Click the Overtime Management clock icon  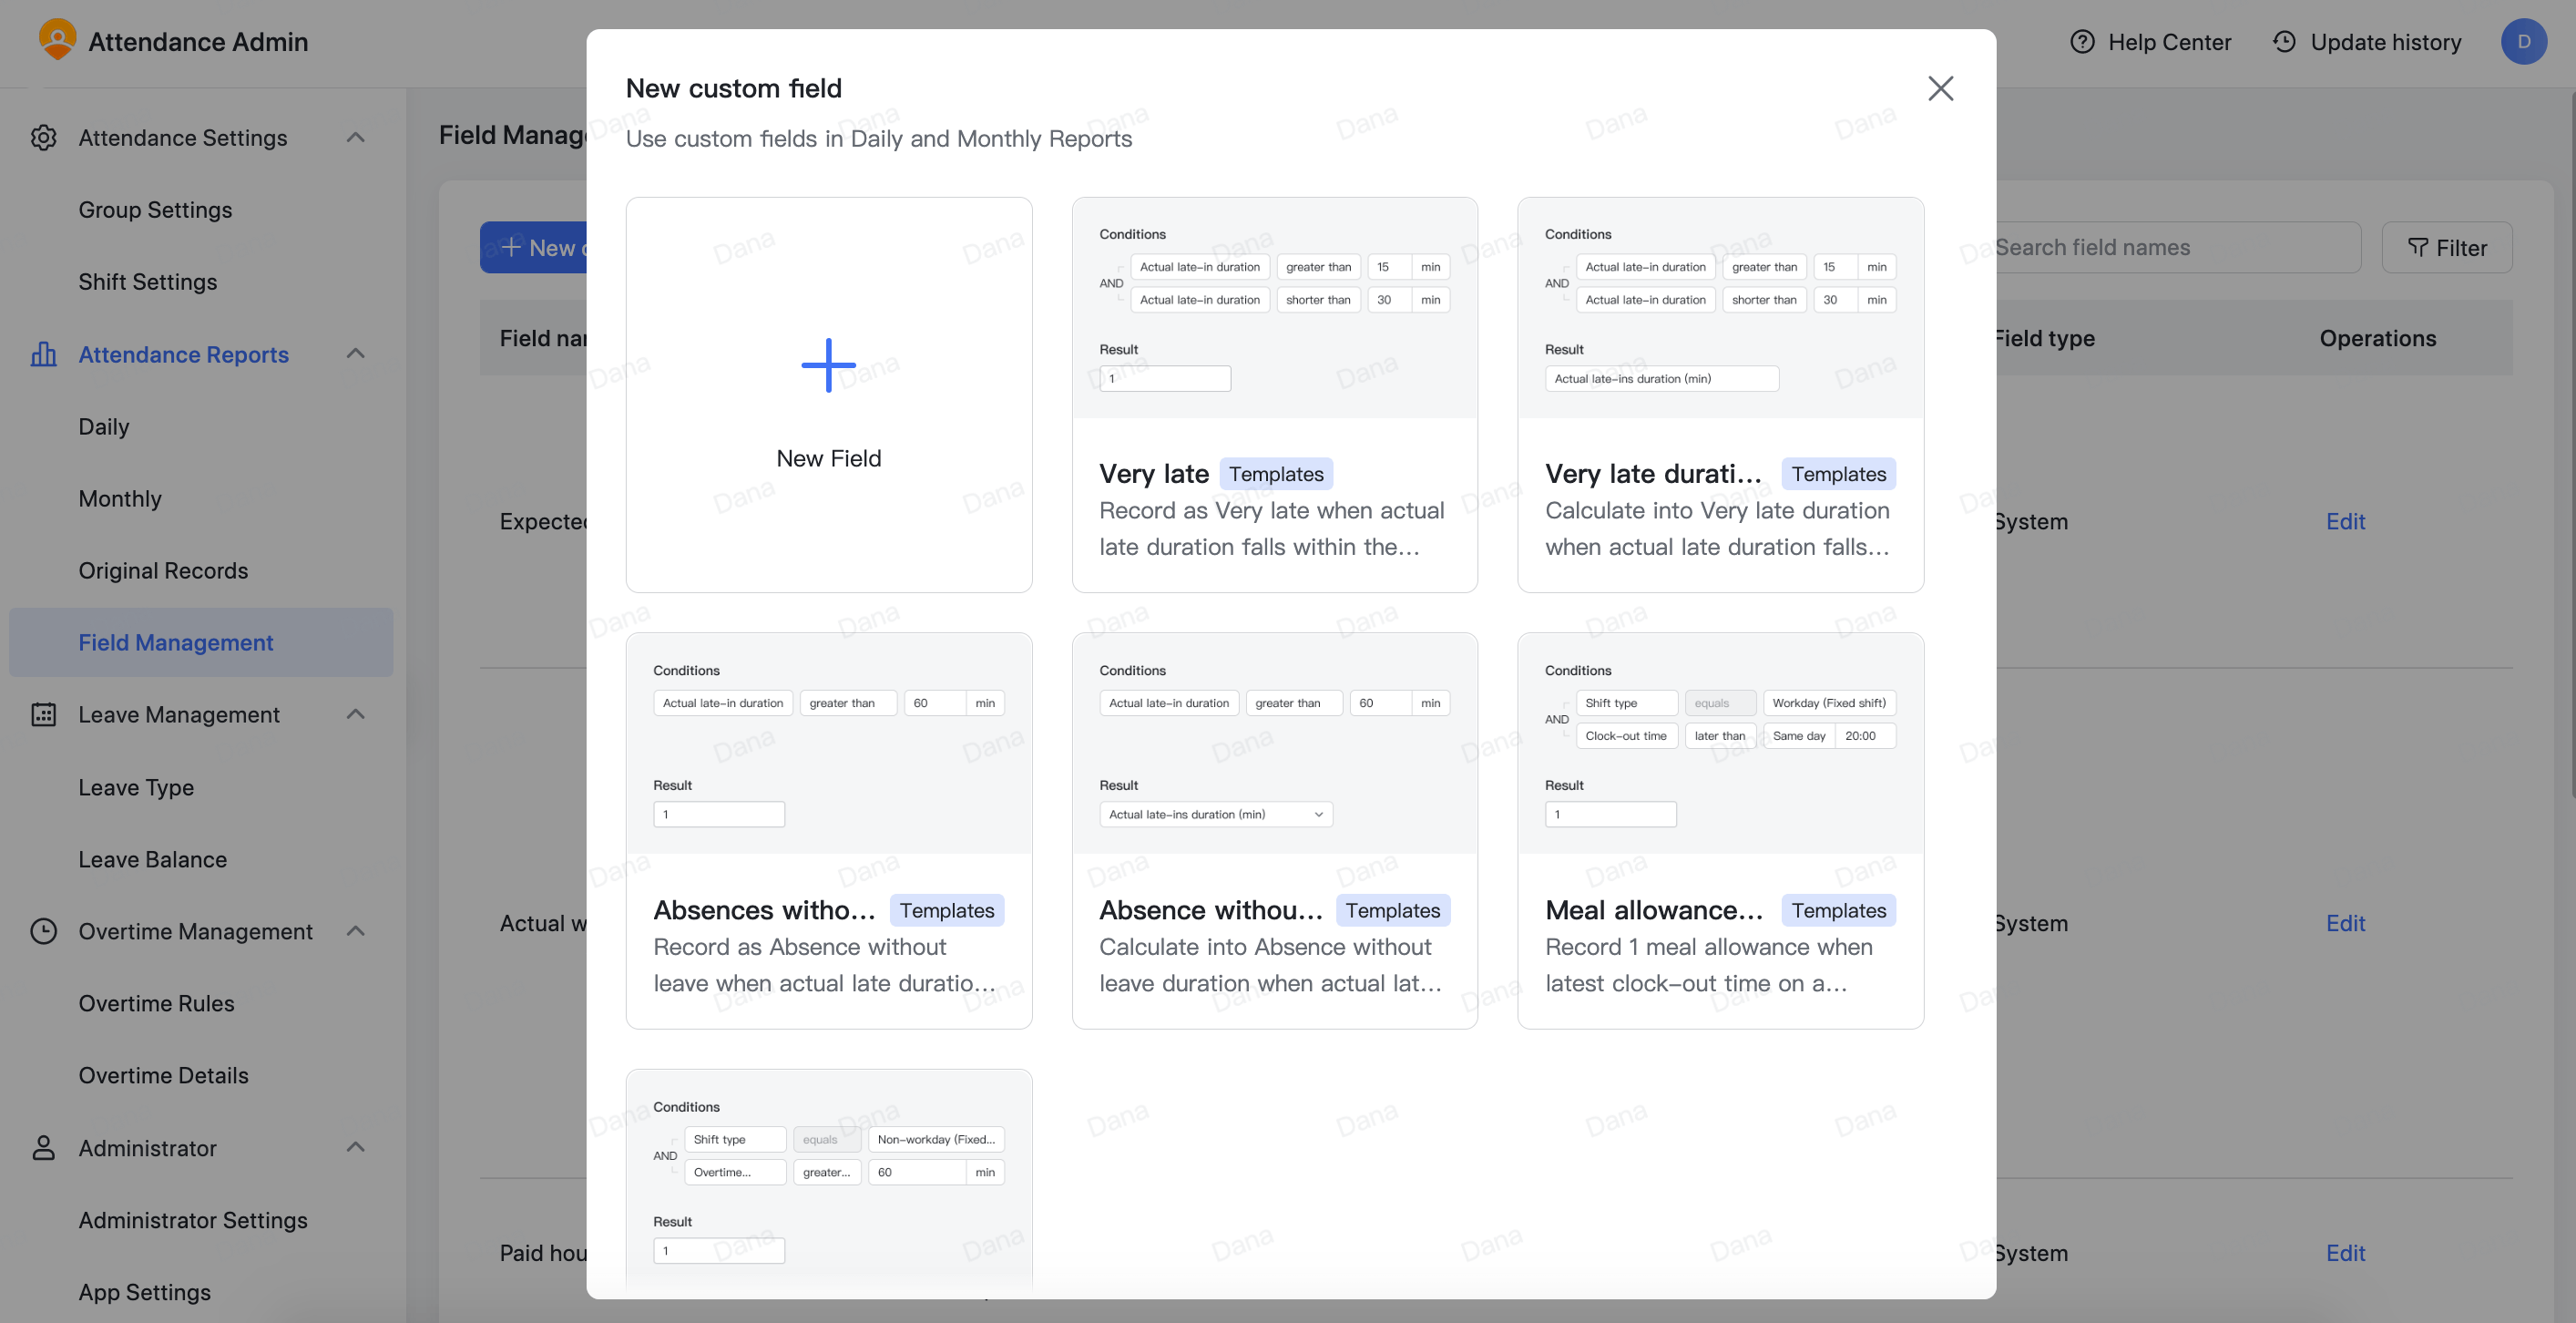[x=44, y=931]
